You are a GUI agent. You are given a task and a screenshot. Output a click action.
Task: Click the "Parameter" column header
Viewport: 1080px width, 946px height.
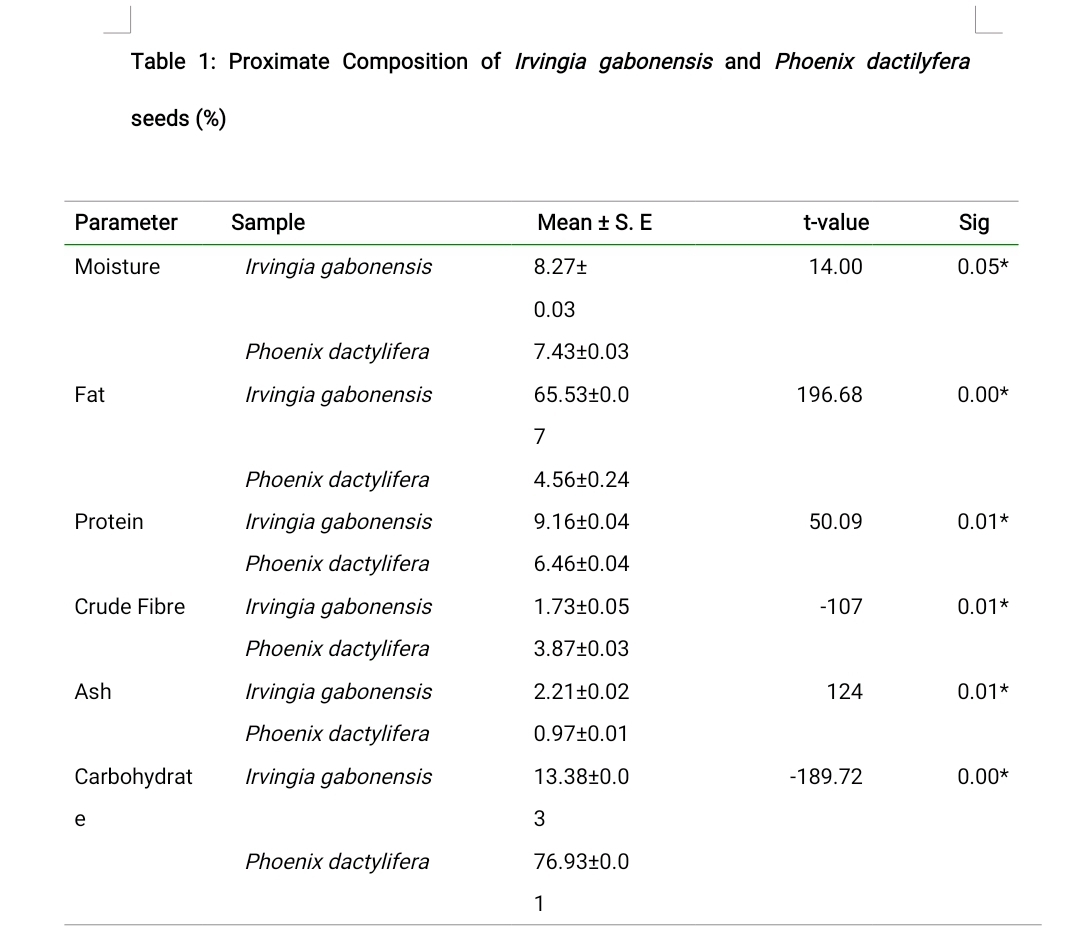pos(126,223)
